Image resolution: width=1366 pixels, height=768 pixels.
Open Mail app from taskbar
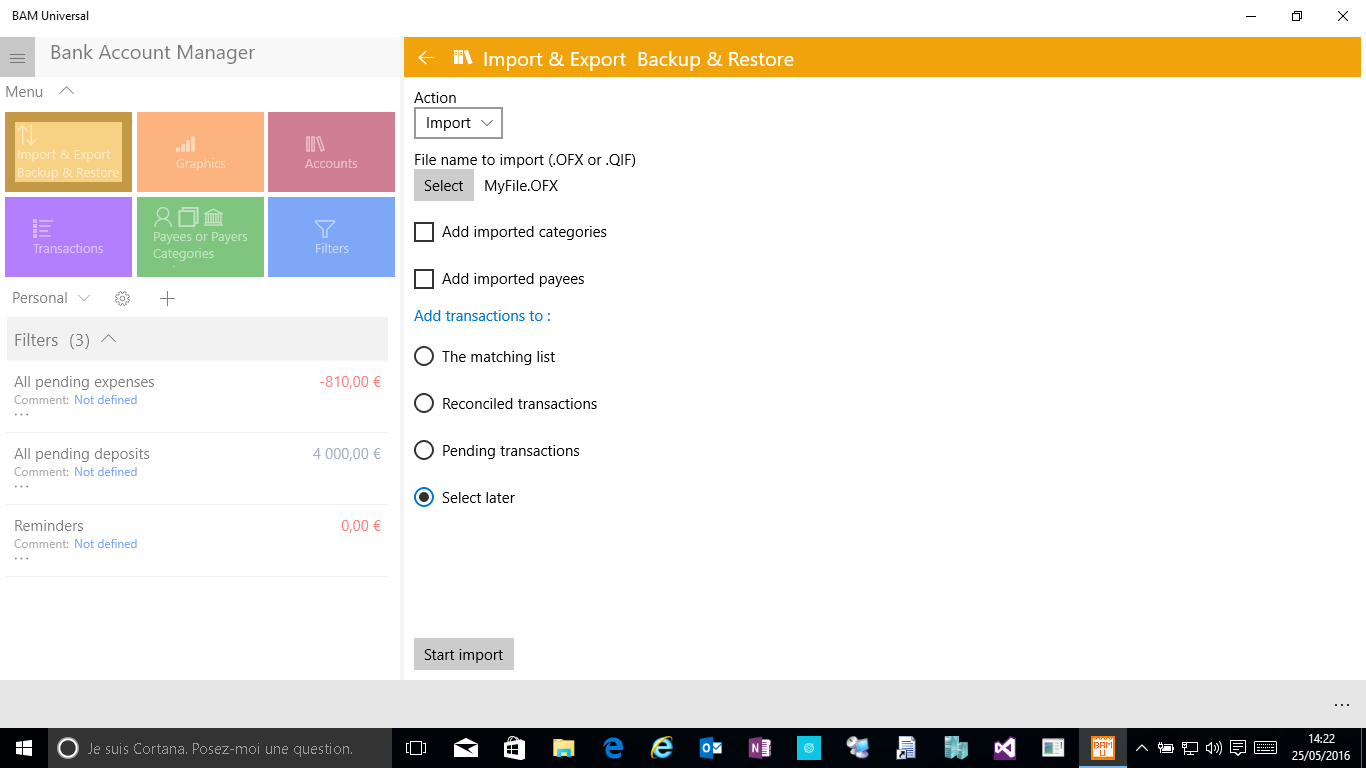pyautogui.click(x=466, y=748)
